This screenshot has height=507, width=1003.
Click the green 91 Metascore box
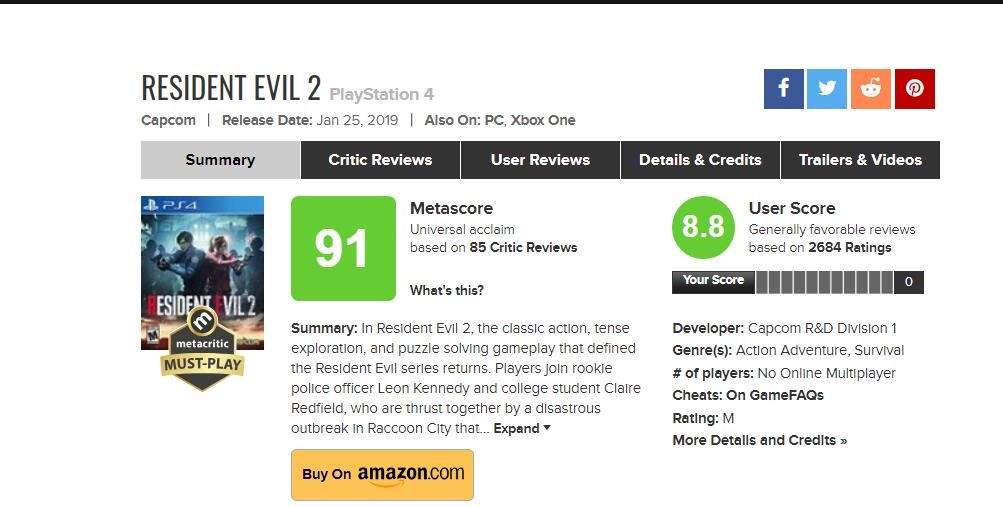pyautogui.click(x=343, y=248)
